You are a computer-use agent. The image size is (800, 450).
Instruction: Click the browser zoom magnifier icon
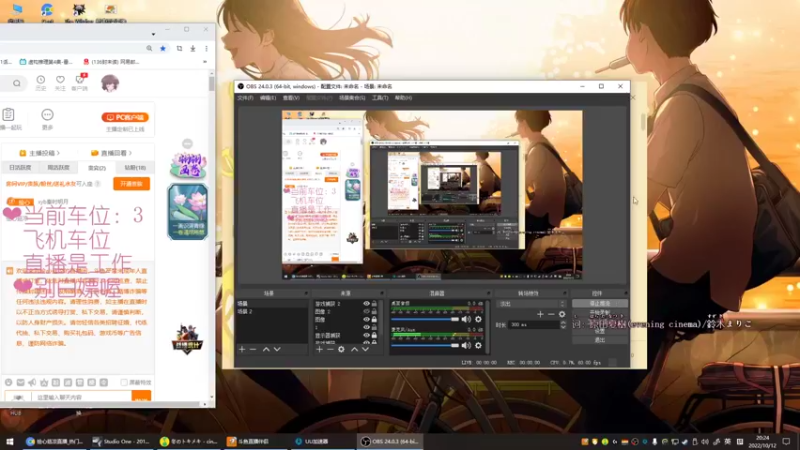(x=149, y=48)
